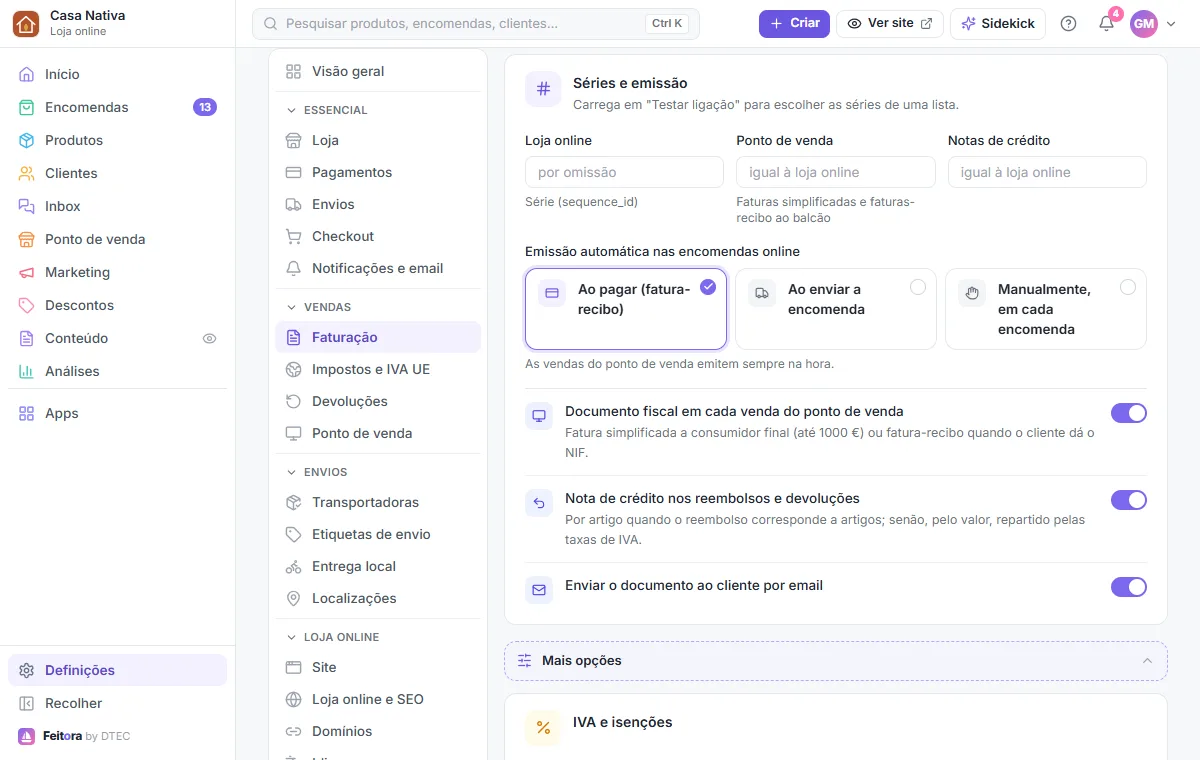The height and width of the screenshot is (760, 1200).
Task: Open Loja online e SEO settings
Action: 378,699
